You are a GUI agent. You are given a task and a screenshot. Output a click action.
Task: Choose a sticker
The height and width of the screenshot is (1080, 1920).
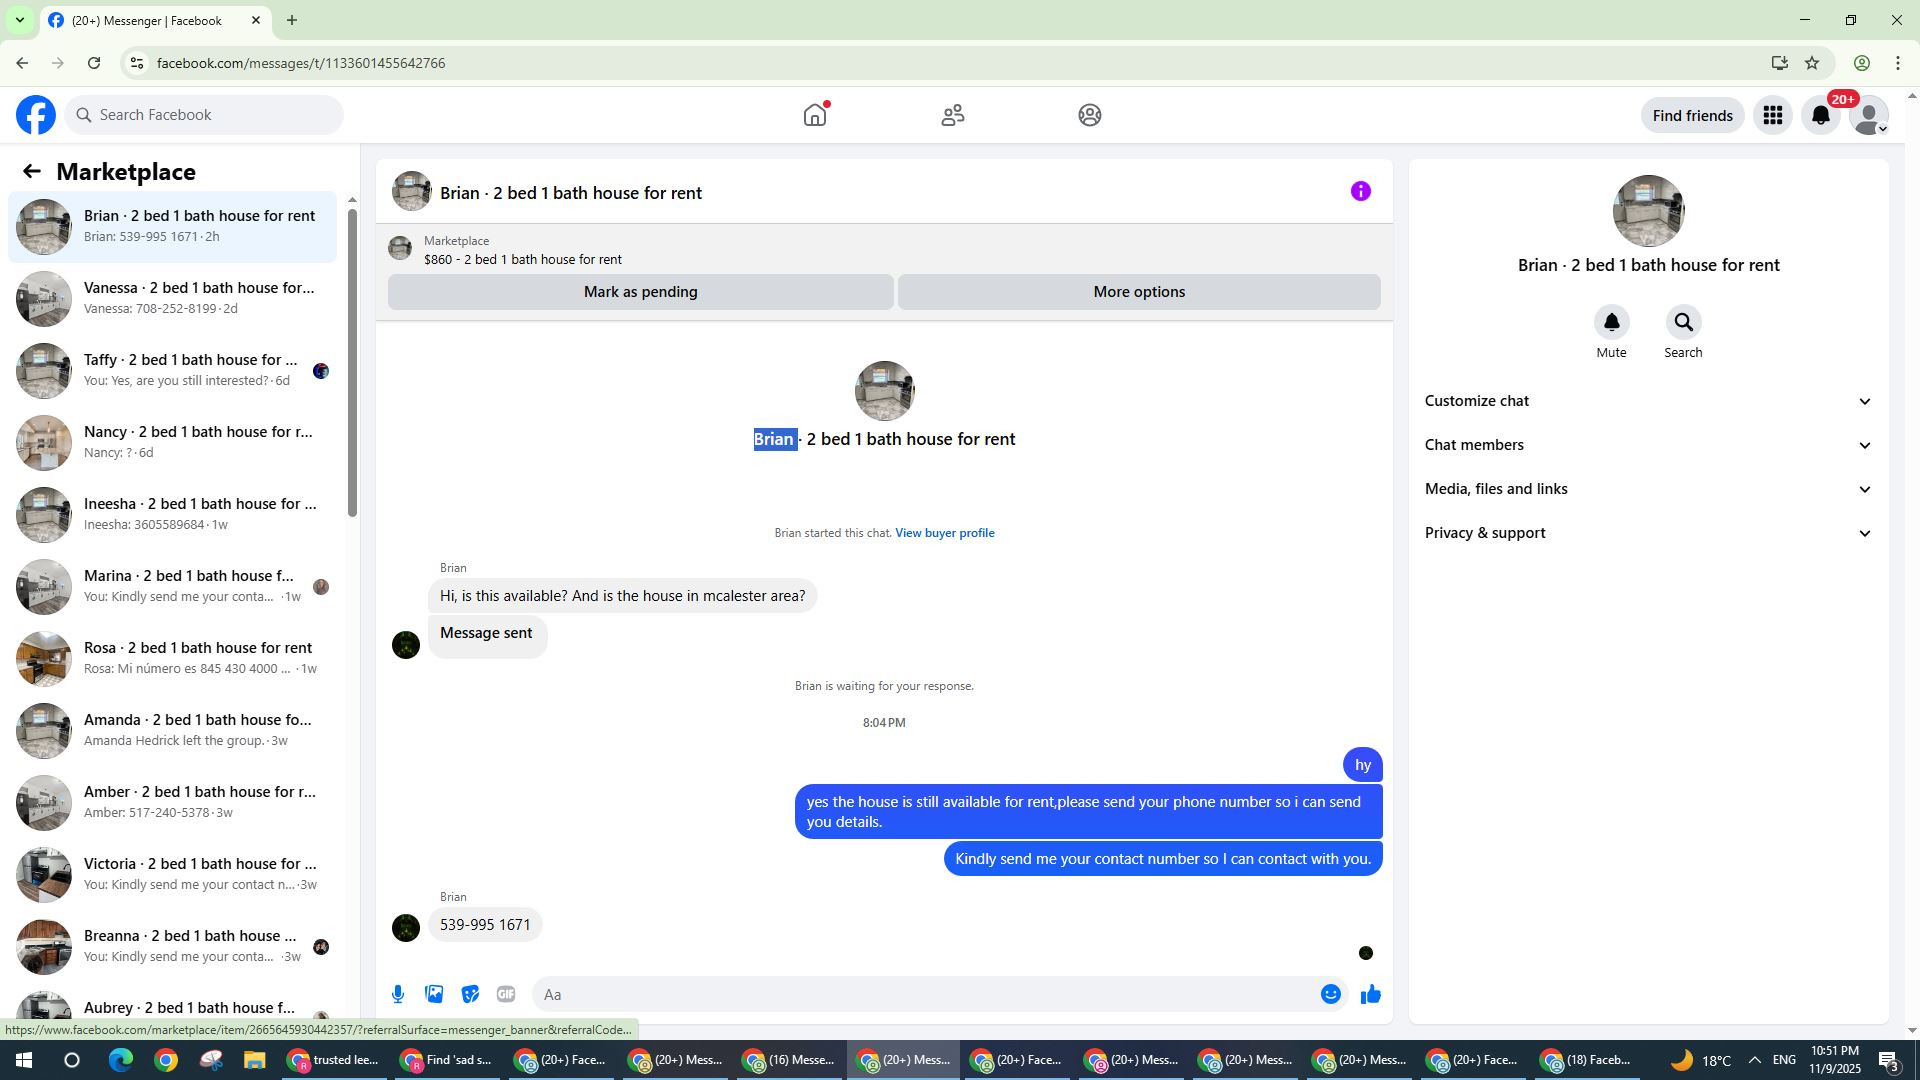(x=470, y=994)
